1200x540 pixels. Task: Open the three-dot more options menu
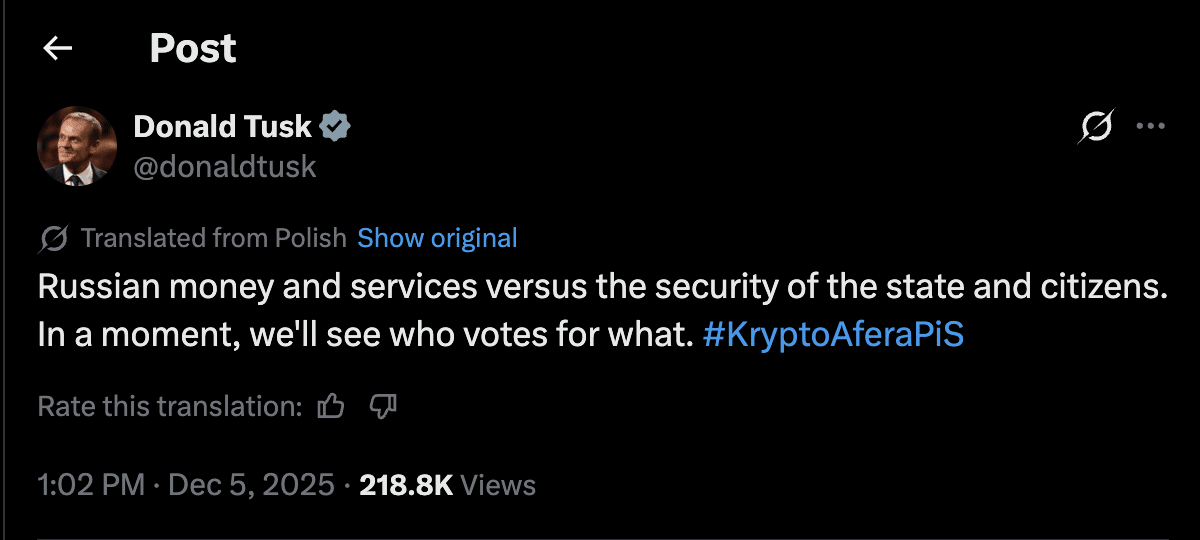pyautogui.click(x=1151, y=127)
